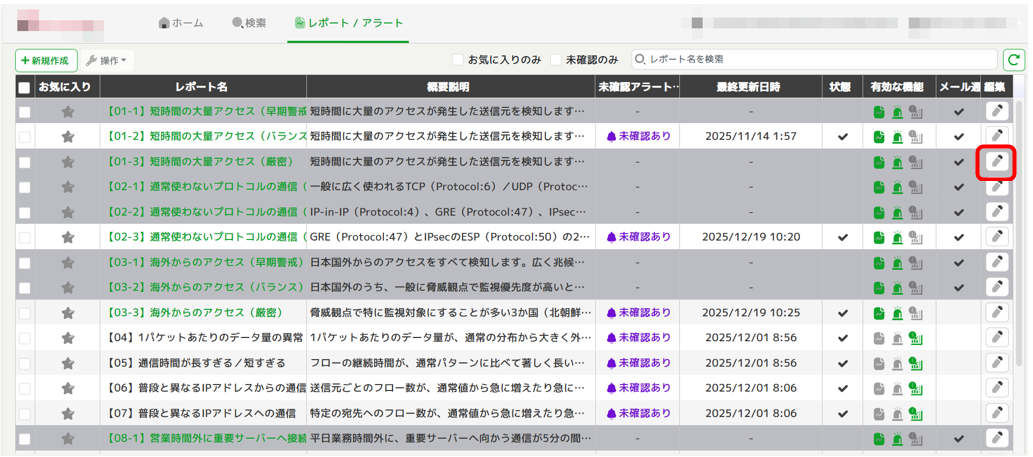Open edit for 【02-3】 report row
1033x457 pixels.
[997, 237]
